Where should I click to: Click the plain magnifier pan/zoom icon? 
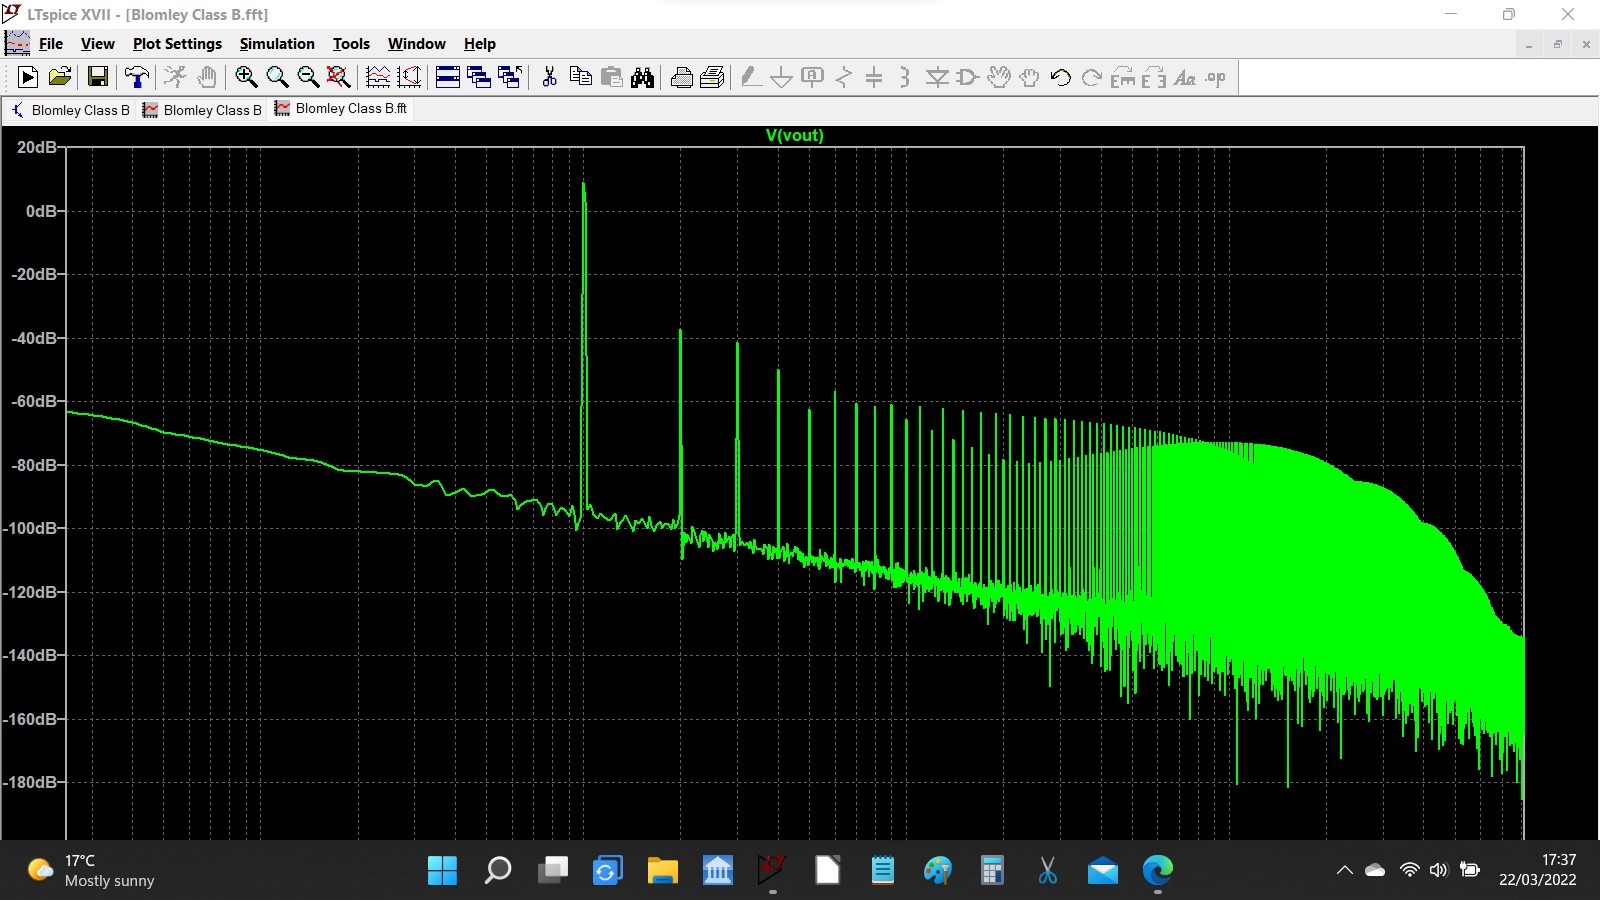277,77
